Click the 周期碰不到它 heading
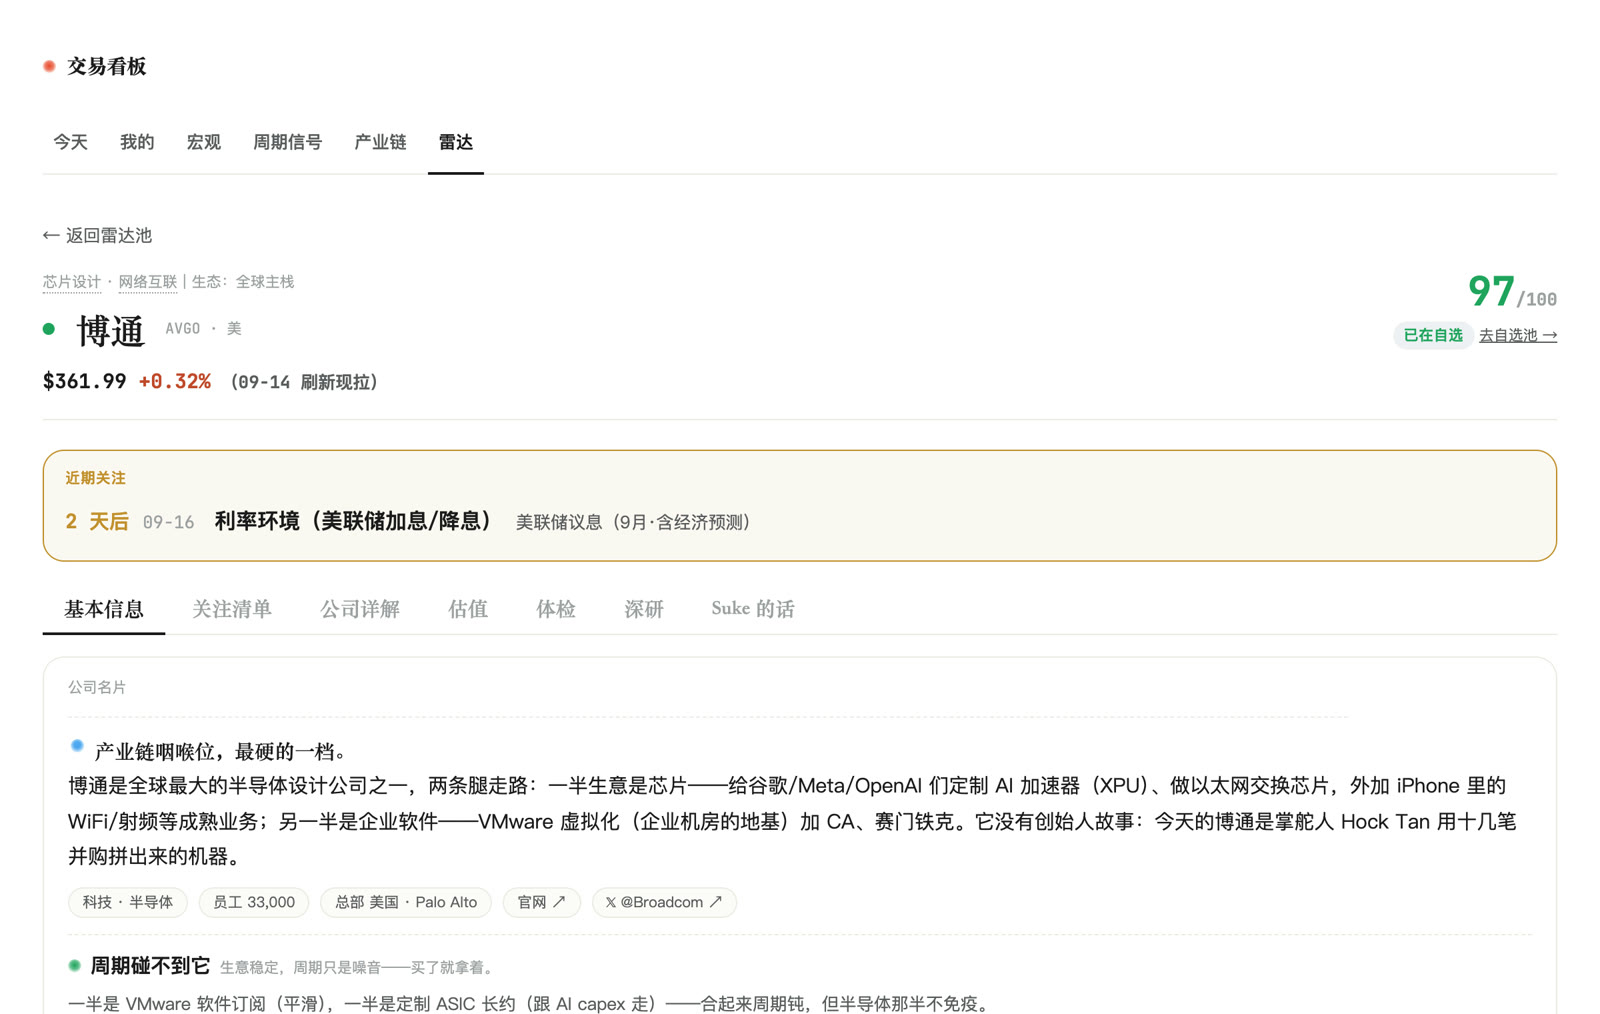This screenshot has height=1014, width=1600. 150,966
